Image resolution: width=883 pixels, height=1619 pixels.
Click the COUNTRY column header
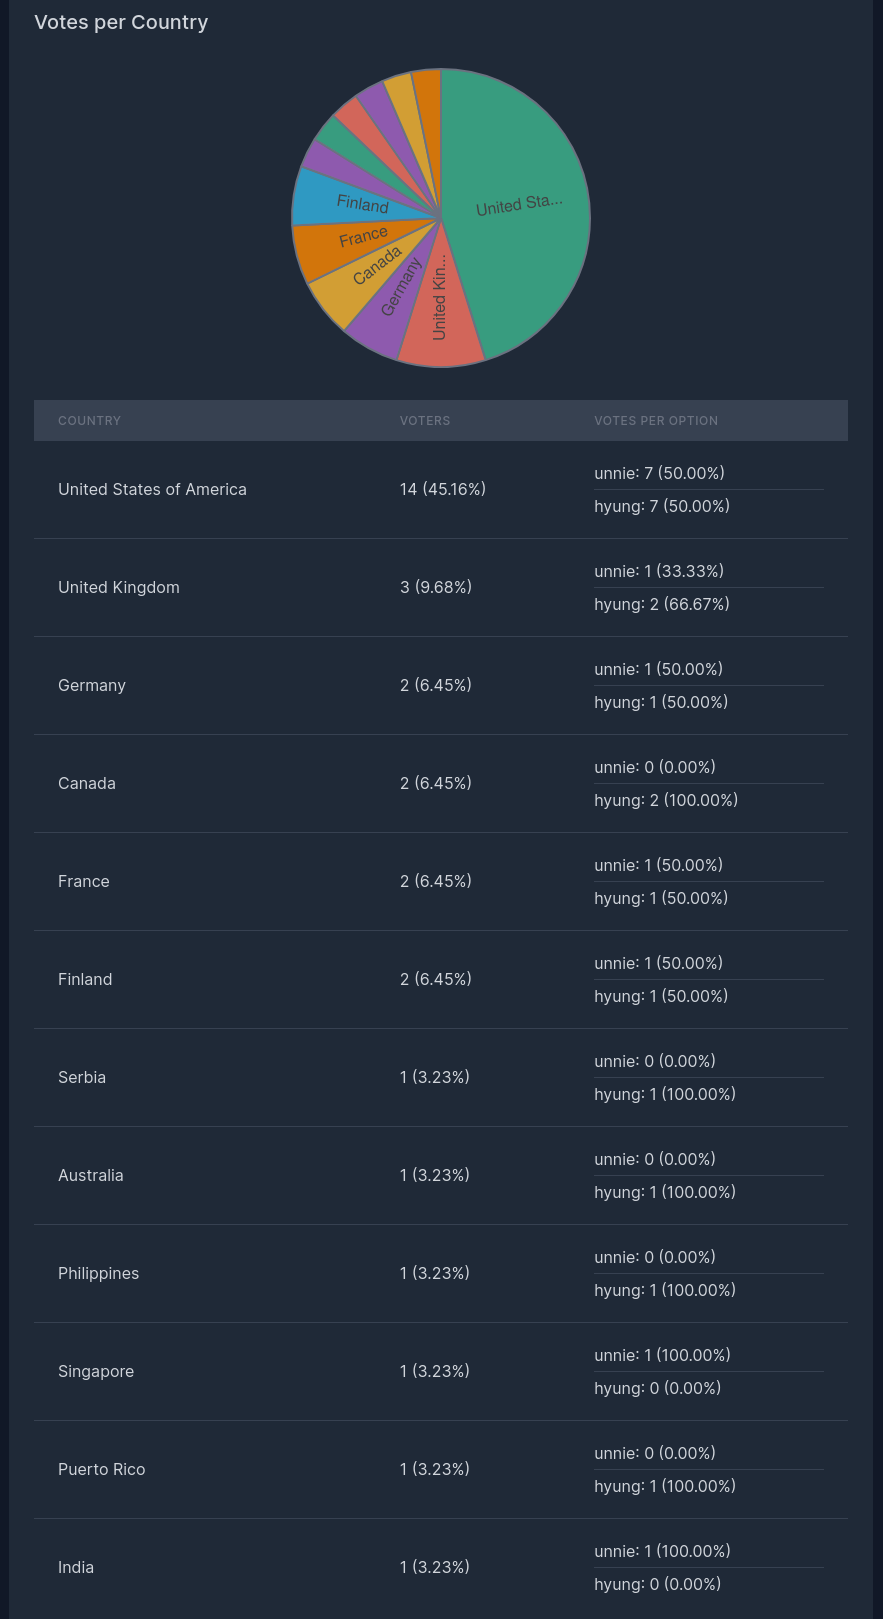(89, 421)
